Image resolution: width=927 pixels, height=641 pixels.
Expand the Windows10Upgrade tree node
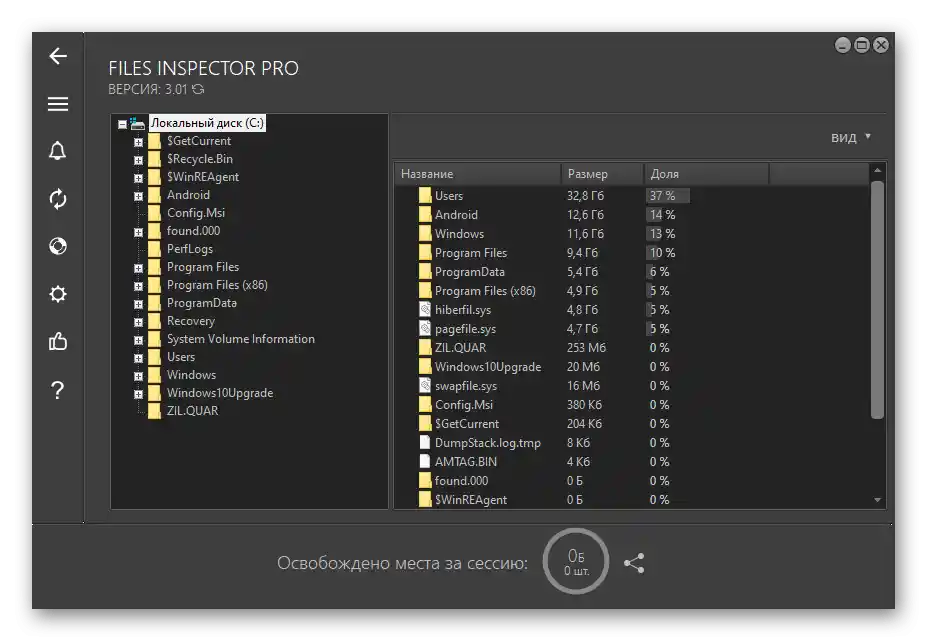(138, 394)
